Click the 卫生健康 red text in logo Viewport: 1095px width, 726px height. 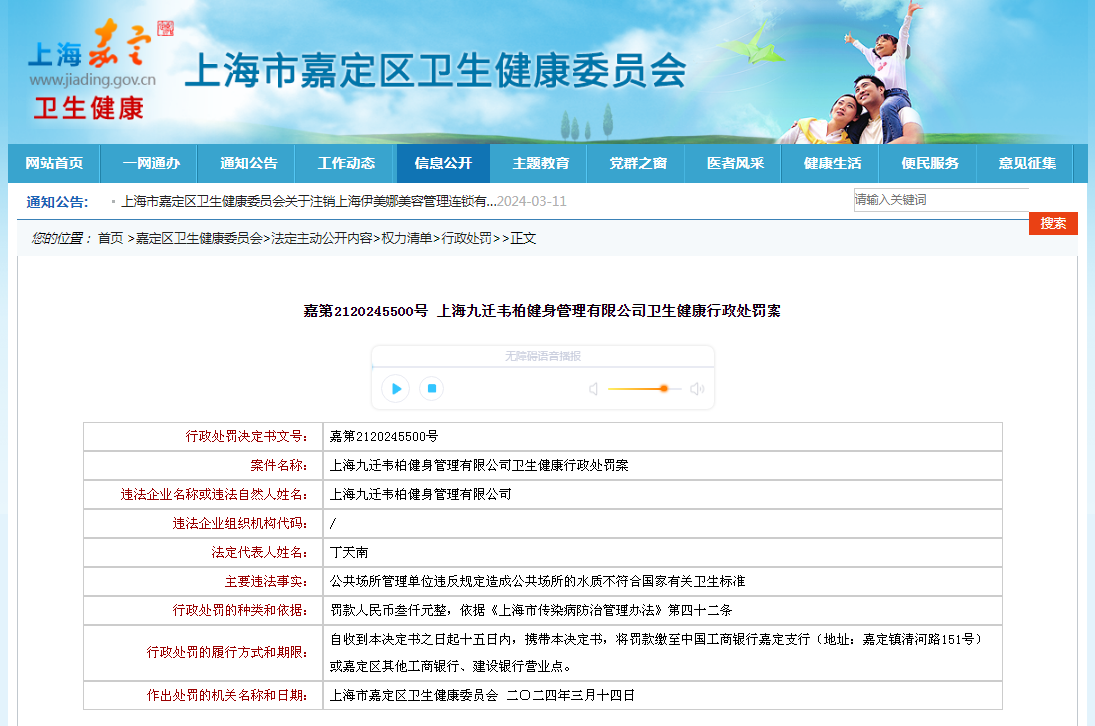pos(89,109)
